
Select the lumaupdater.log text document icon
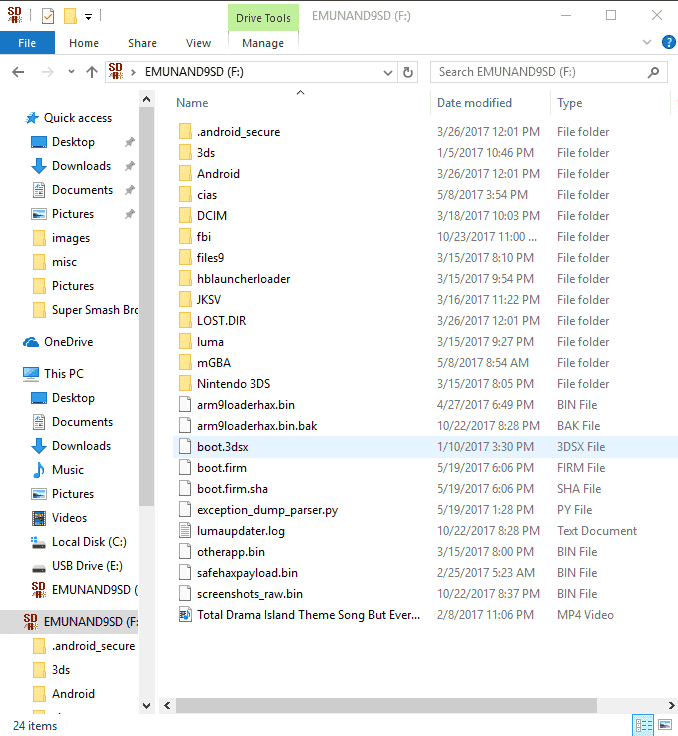[185, 530]
